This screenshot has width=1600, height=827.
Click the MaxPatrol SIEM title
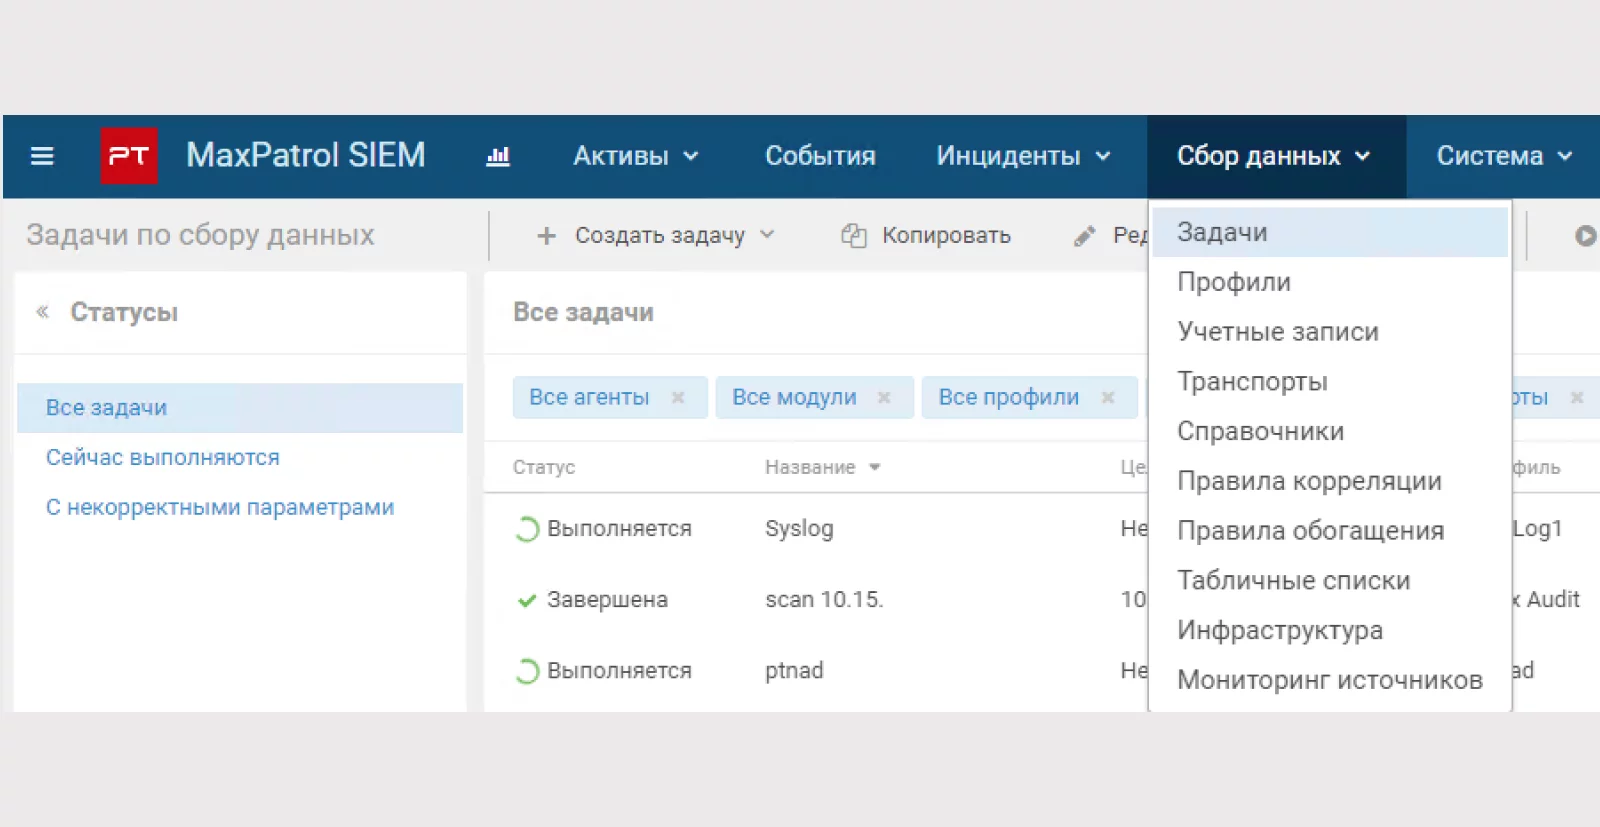(x=306, y=155)
